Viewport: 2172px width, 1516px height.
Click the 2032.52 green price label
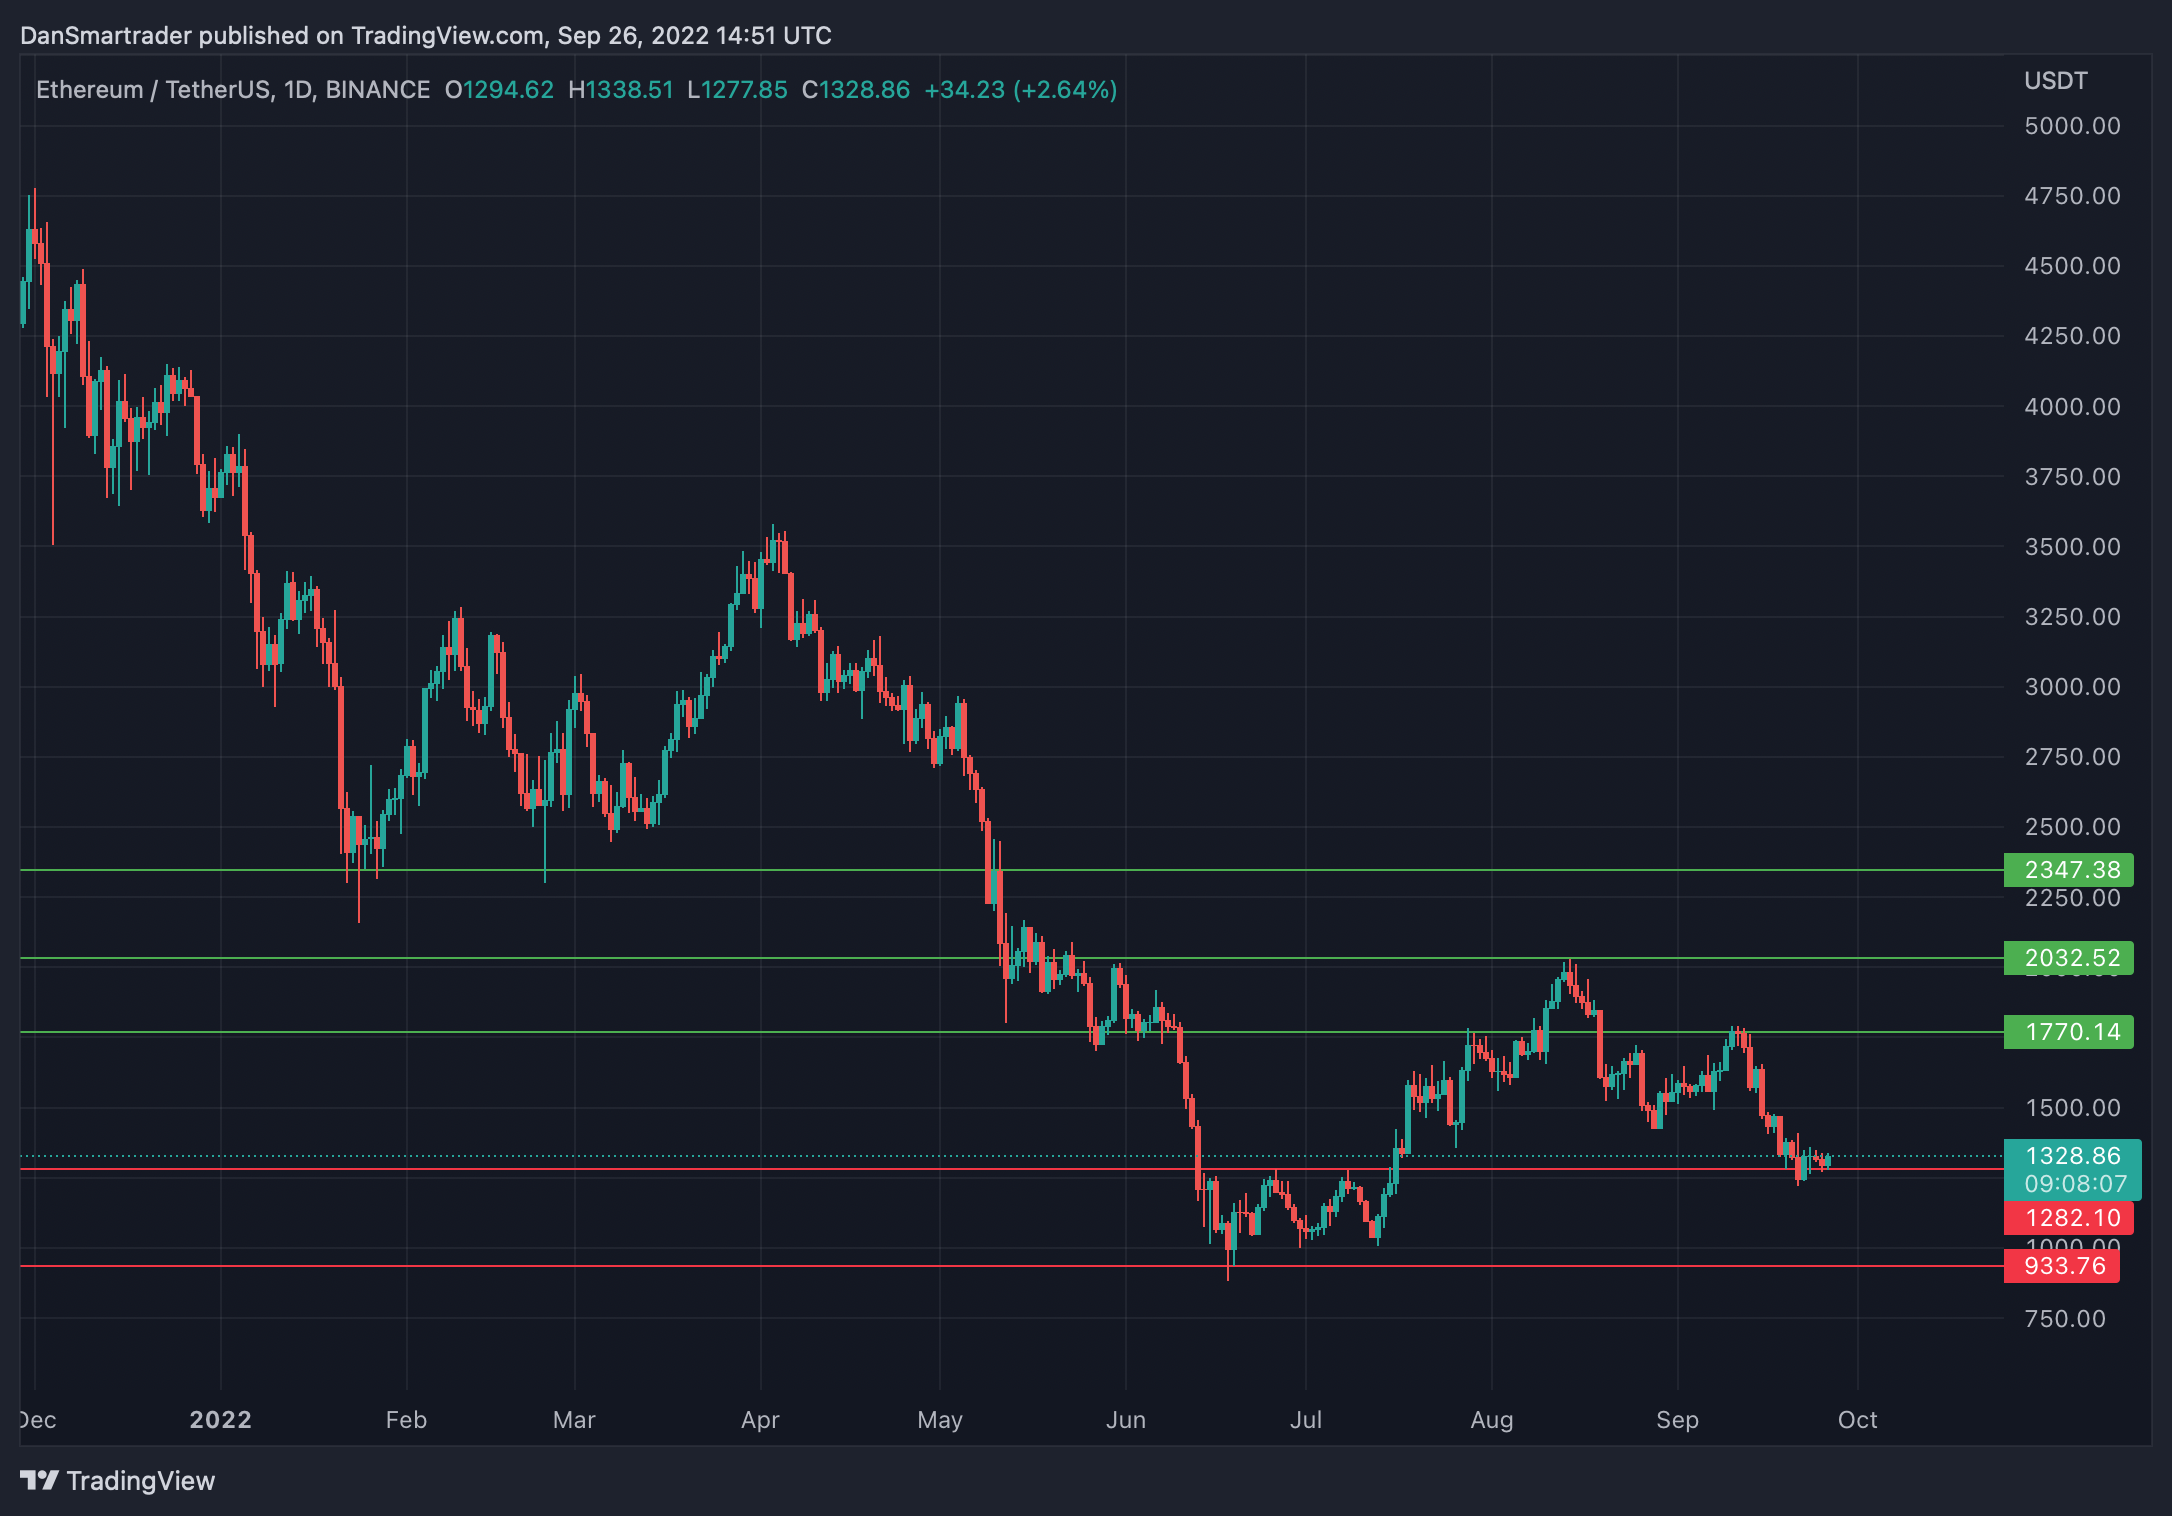(x=2068, y=958)
